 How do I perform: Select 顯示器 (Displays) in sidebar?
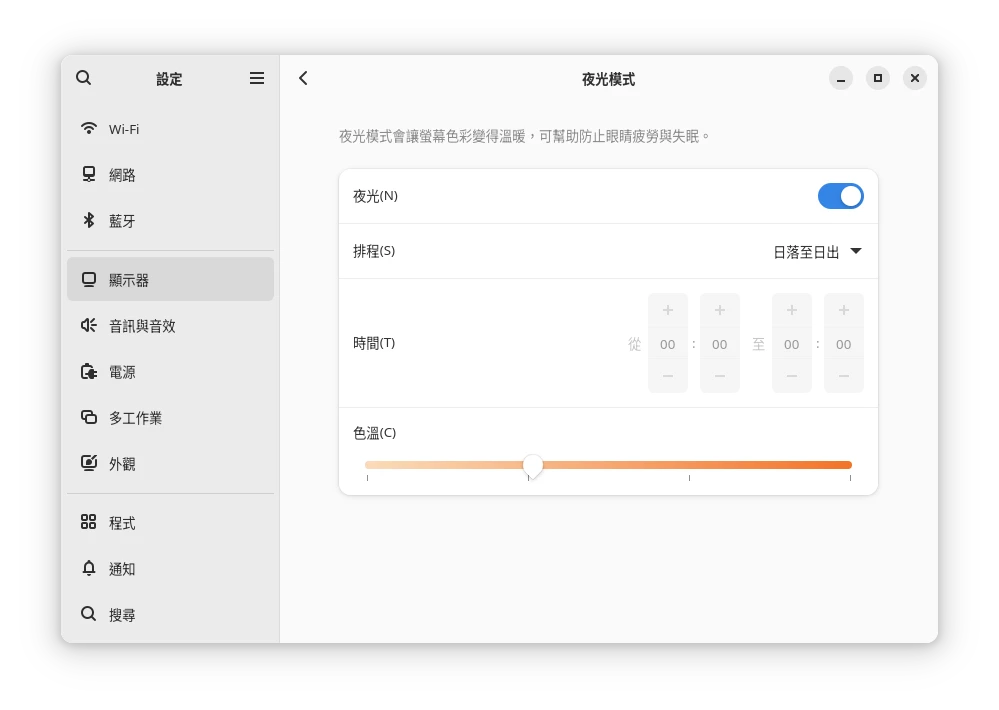pos(170,280)
